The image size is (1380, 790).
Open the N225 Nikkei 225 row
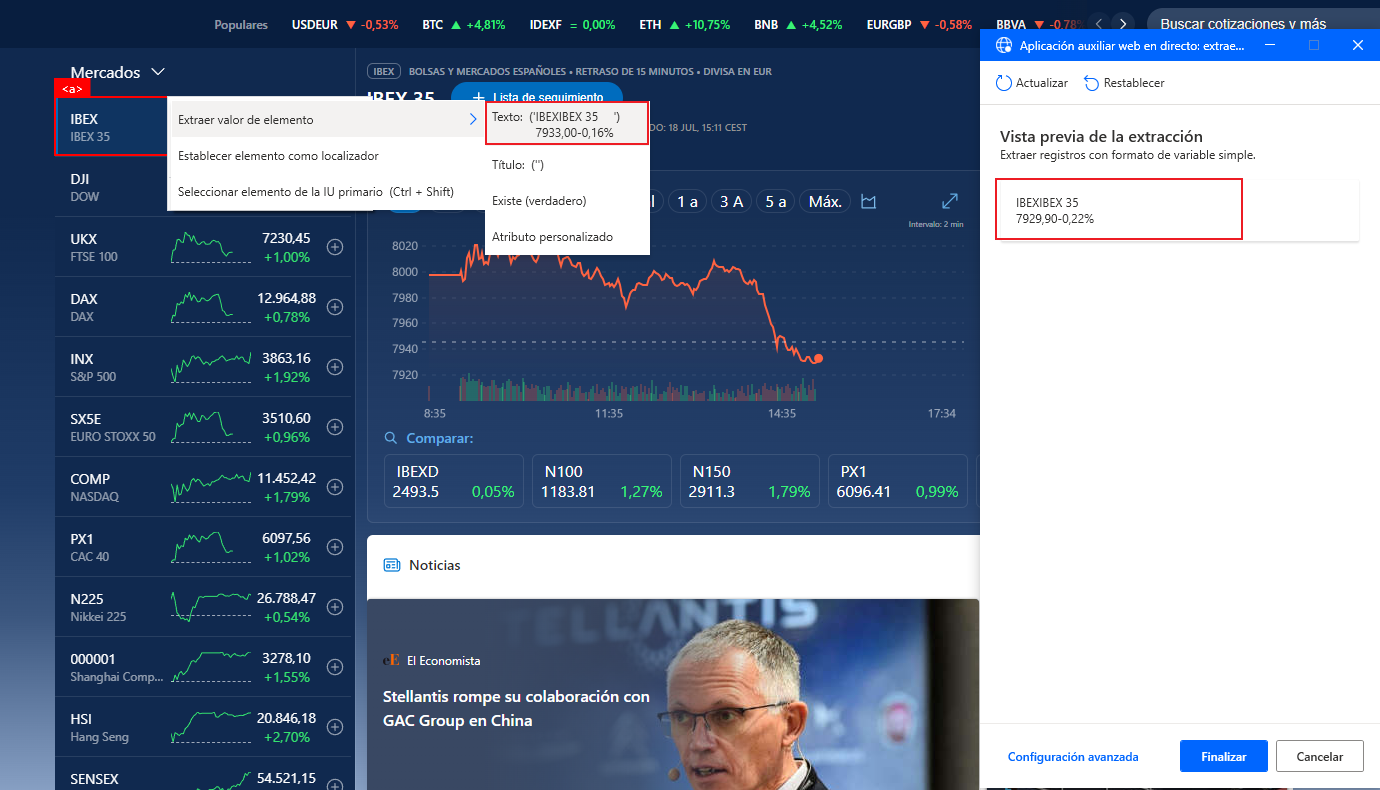pyautogui.click(x=204, y=607)
